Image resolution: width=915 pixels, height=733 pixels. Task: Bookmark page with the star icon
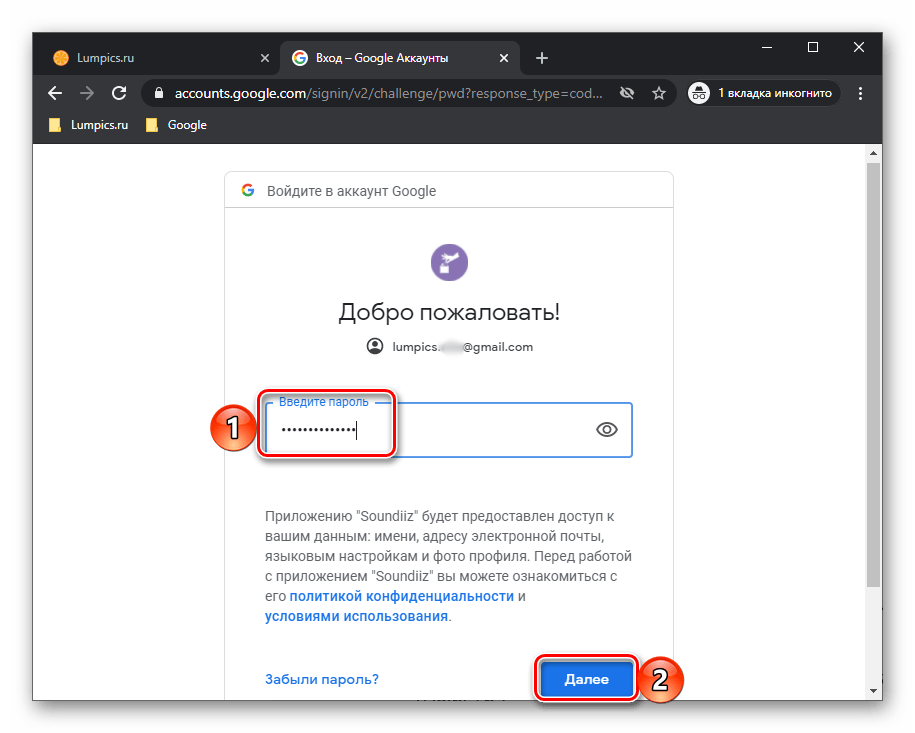point(658,93)
